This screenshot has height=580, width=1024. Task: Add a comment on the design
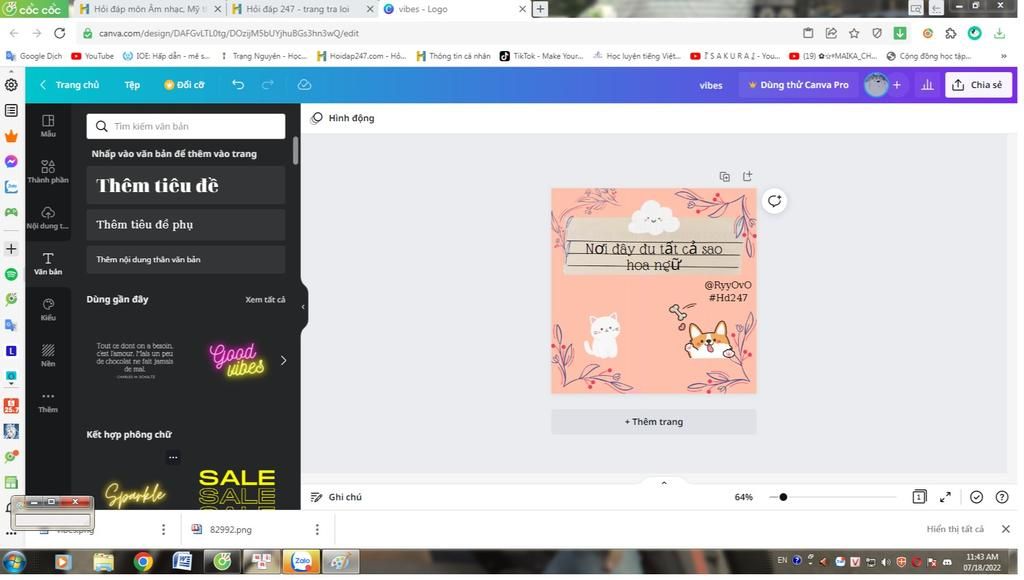coord(775,201)
